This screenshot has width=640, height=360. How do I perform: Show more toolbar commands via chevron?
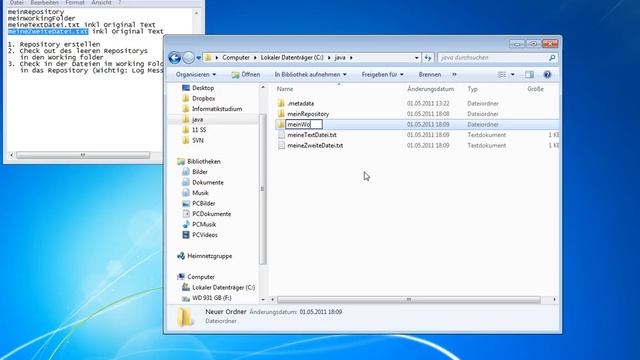pos(454,75)
